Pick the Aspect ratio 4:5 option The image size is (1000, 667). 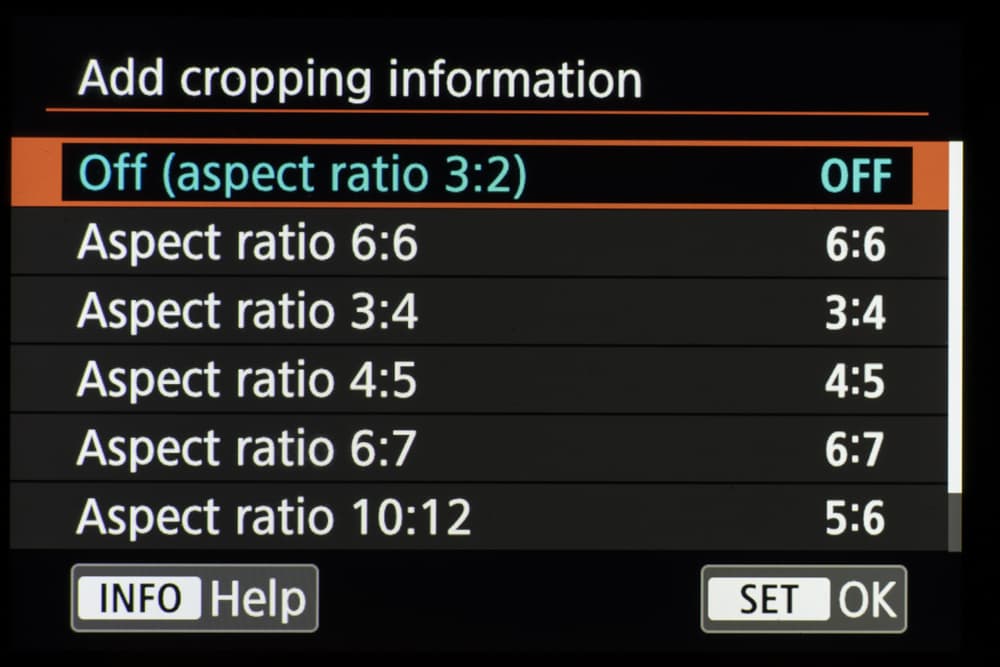point(247,380)
